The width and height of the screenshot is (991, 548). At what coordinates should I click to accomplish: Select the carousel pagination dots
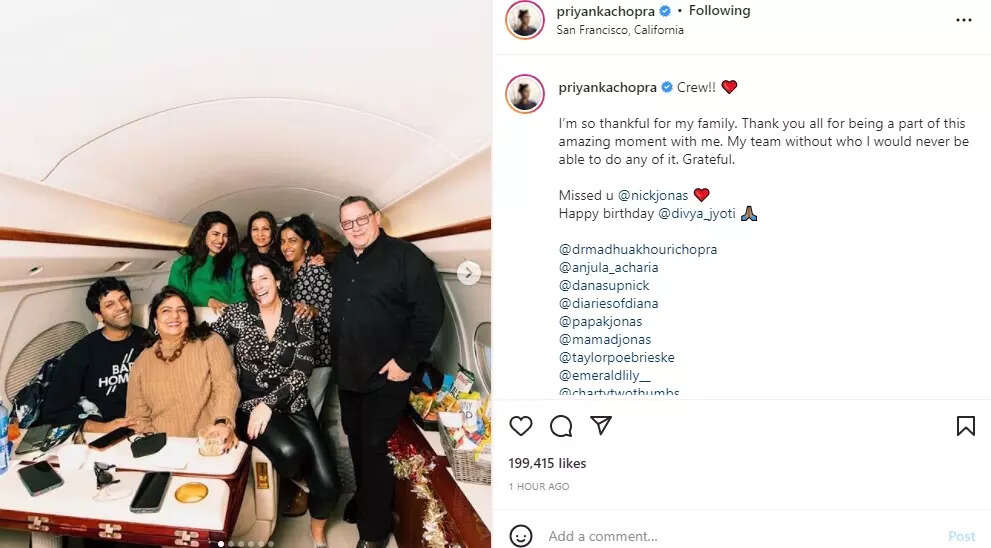click(246, 544)
